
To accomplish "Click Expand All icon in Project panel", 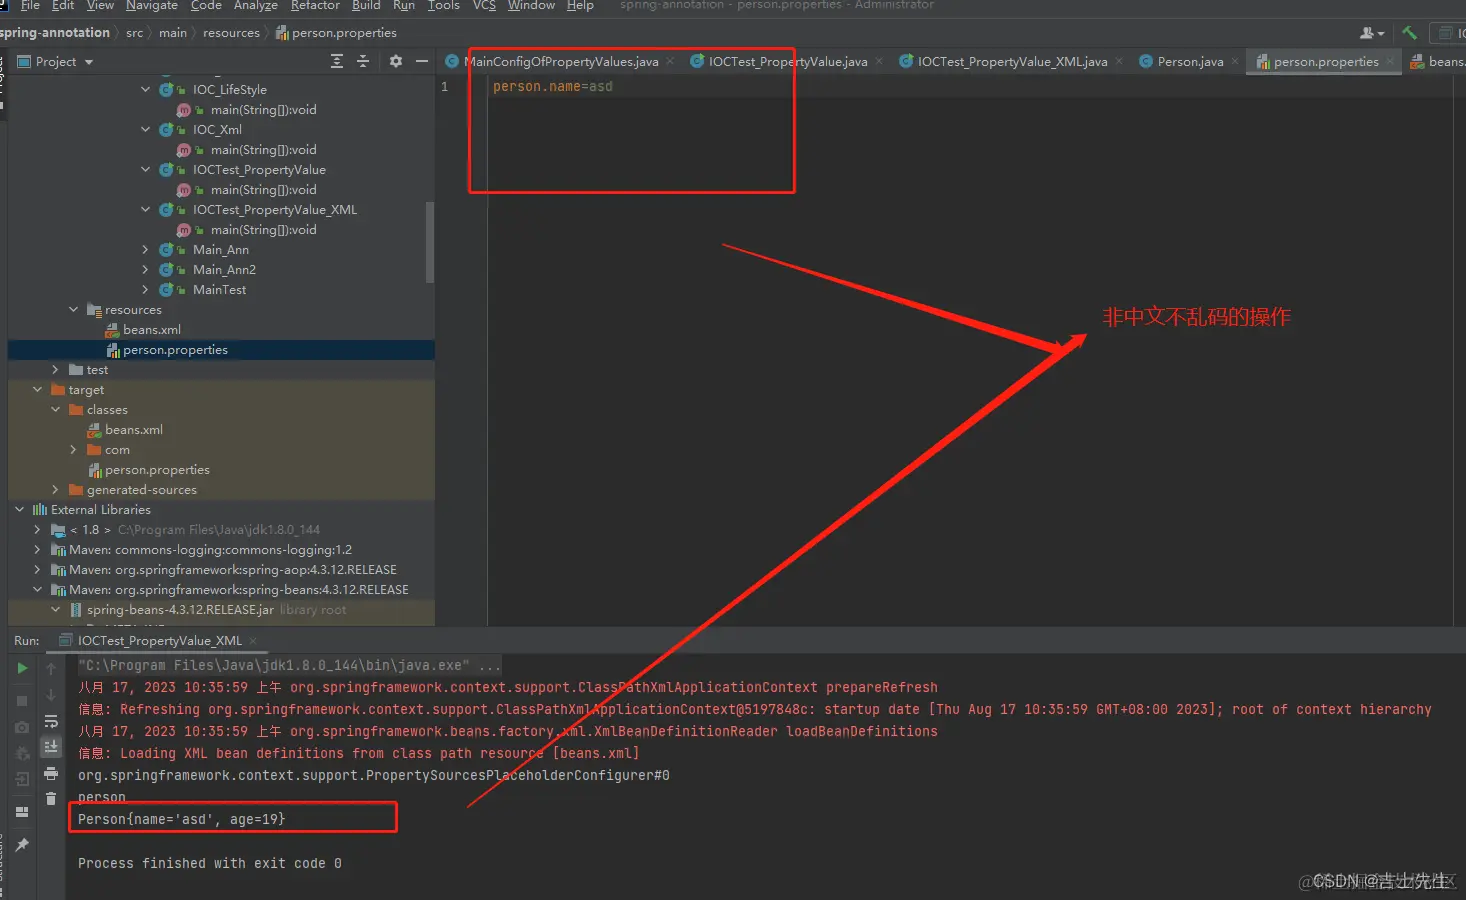I will point(337,62).
